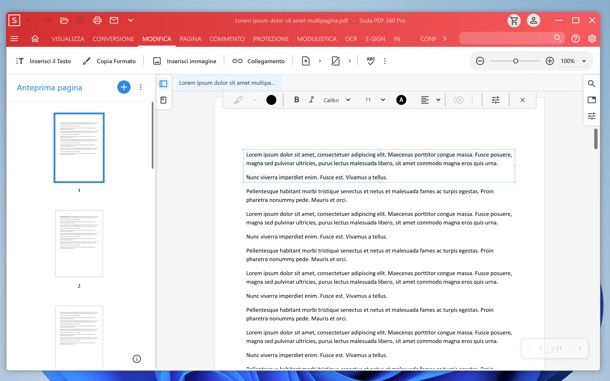Screen dimensions: 610x381
Task: Click the magnifier icon in the header search
Action: coord(557,38)
